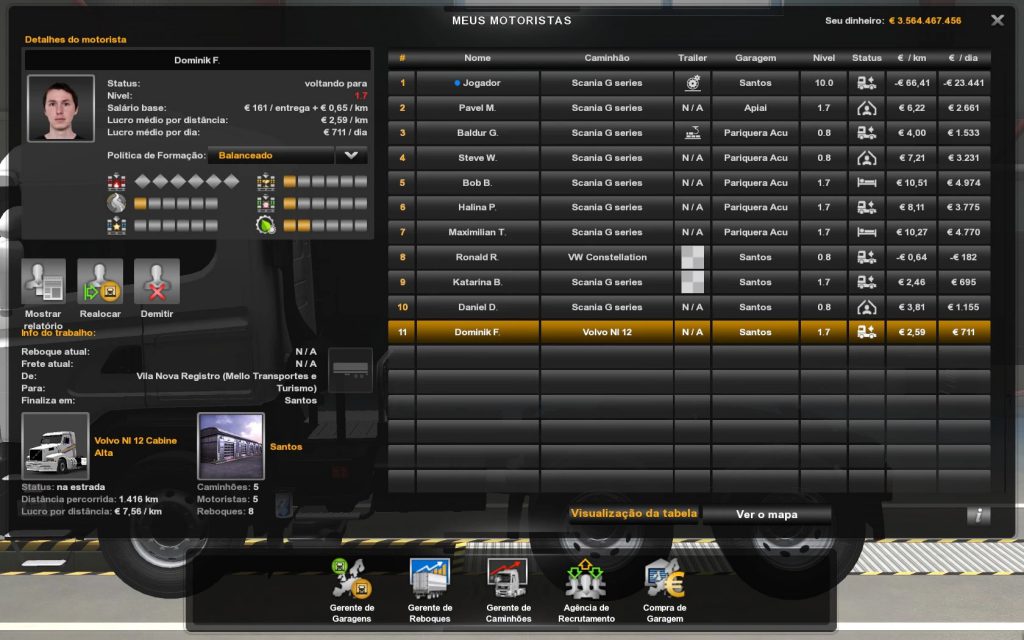Click the Realocar driver icon
The width and height of the screenshot is (1024, 640).
(100, 282)
